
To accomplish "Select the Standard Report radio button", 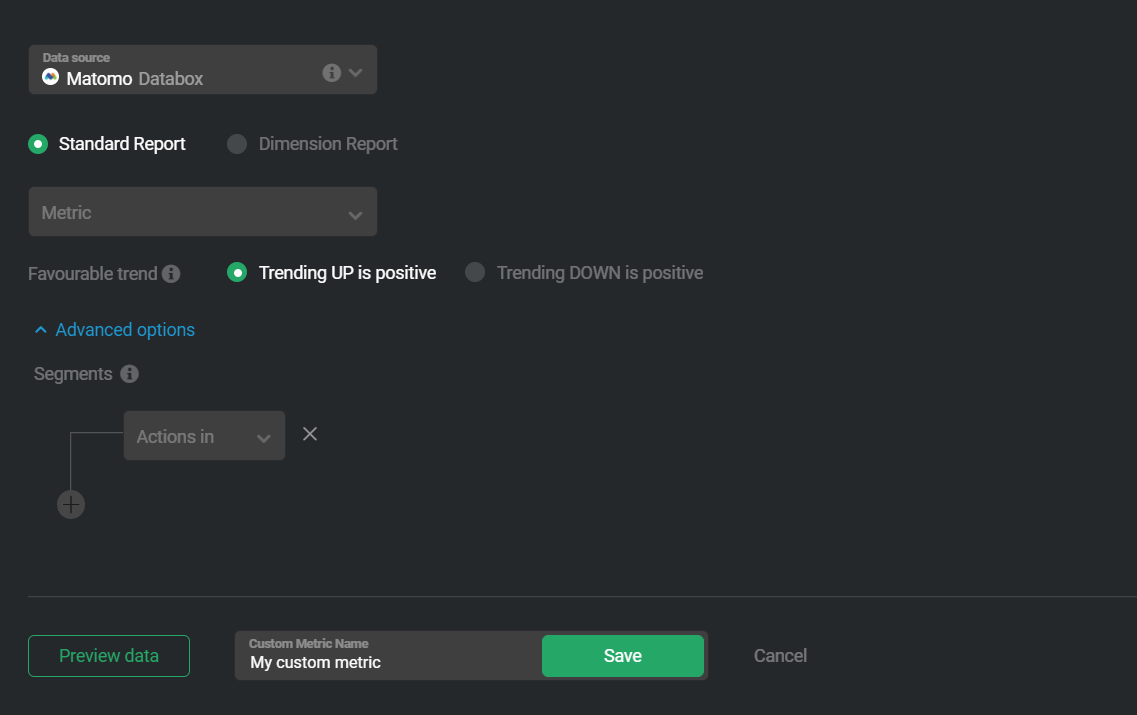I will point(38,144).
